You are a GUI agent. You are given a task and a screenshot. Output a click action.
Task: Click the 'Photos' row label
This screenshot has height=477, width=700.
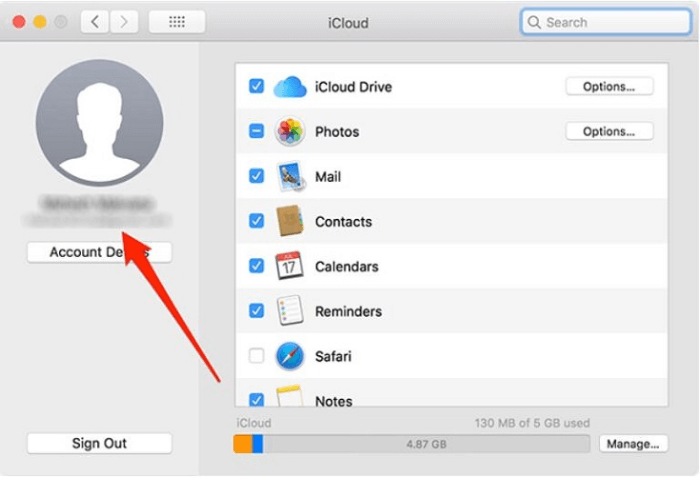pyautogui.click(x=337, y=132)
